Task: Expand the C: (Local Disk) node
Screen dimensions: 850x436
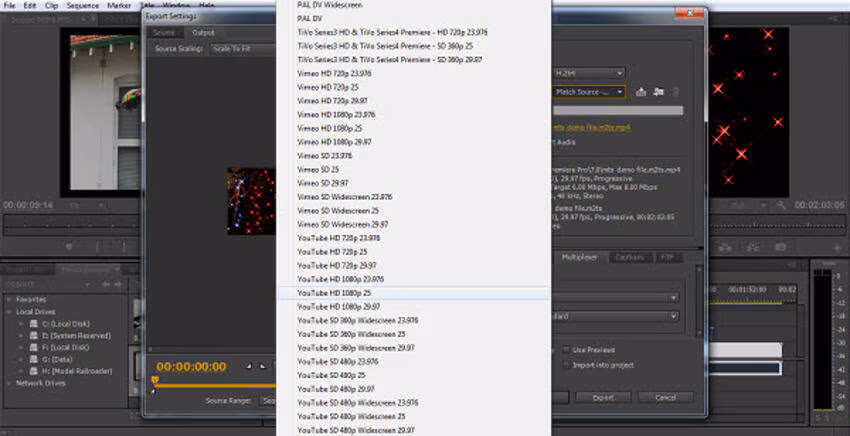Action: [x=21, y=324]
